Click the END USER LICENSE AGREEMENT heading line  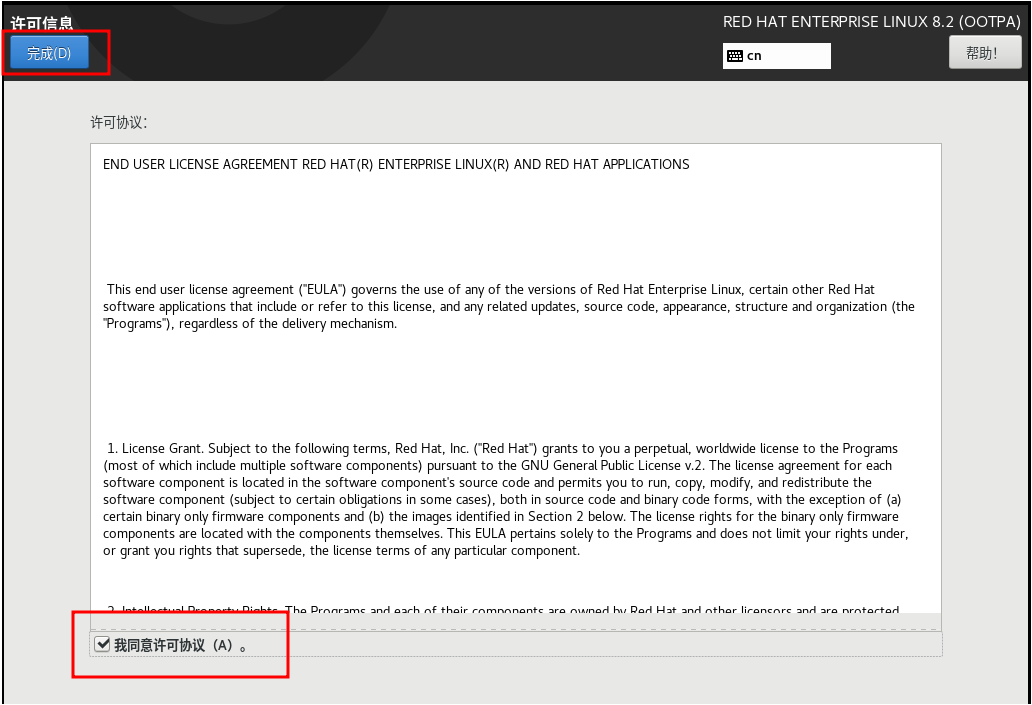396,165
